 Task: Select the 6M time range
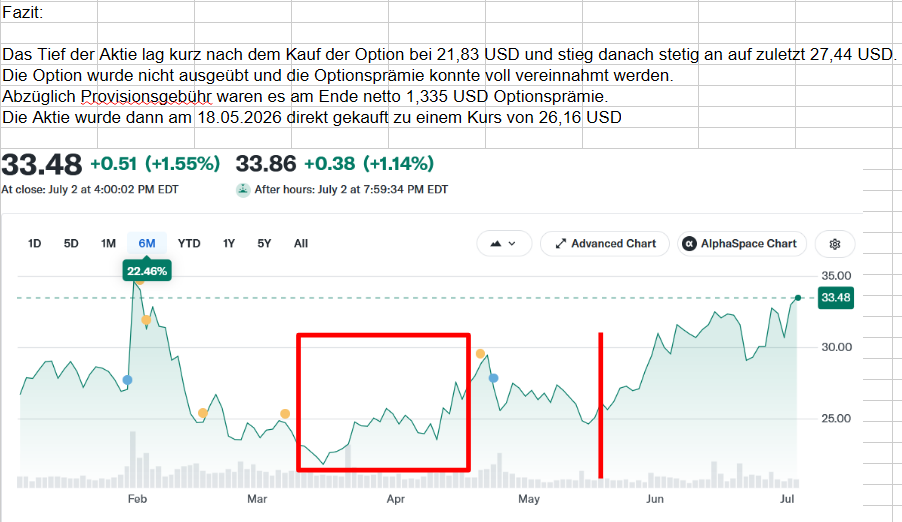[x=147, y=243]
